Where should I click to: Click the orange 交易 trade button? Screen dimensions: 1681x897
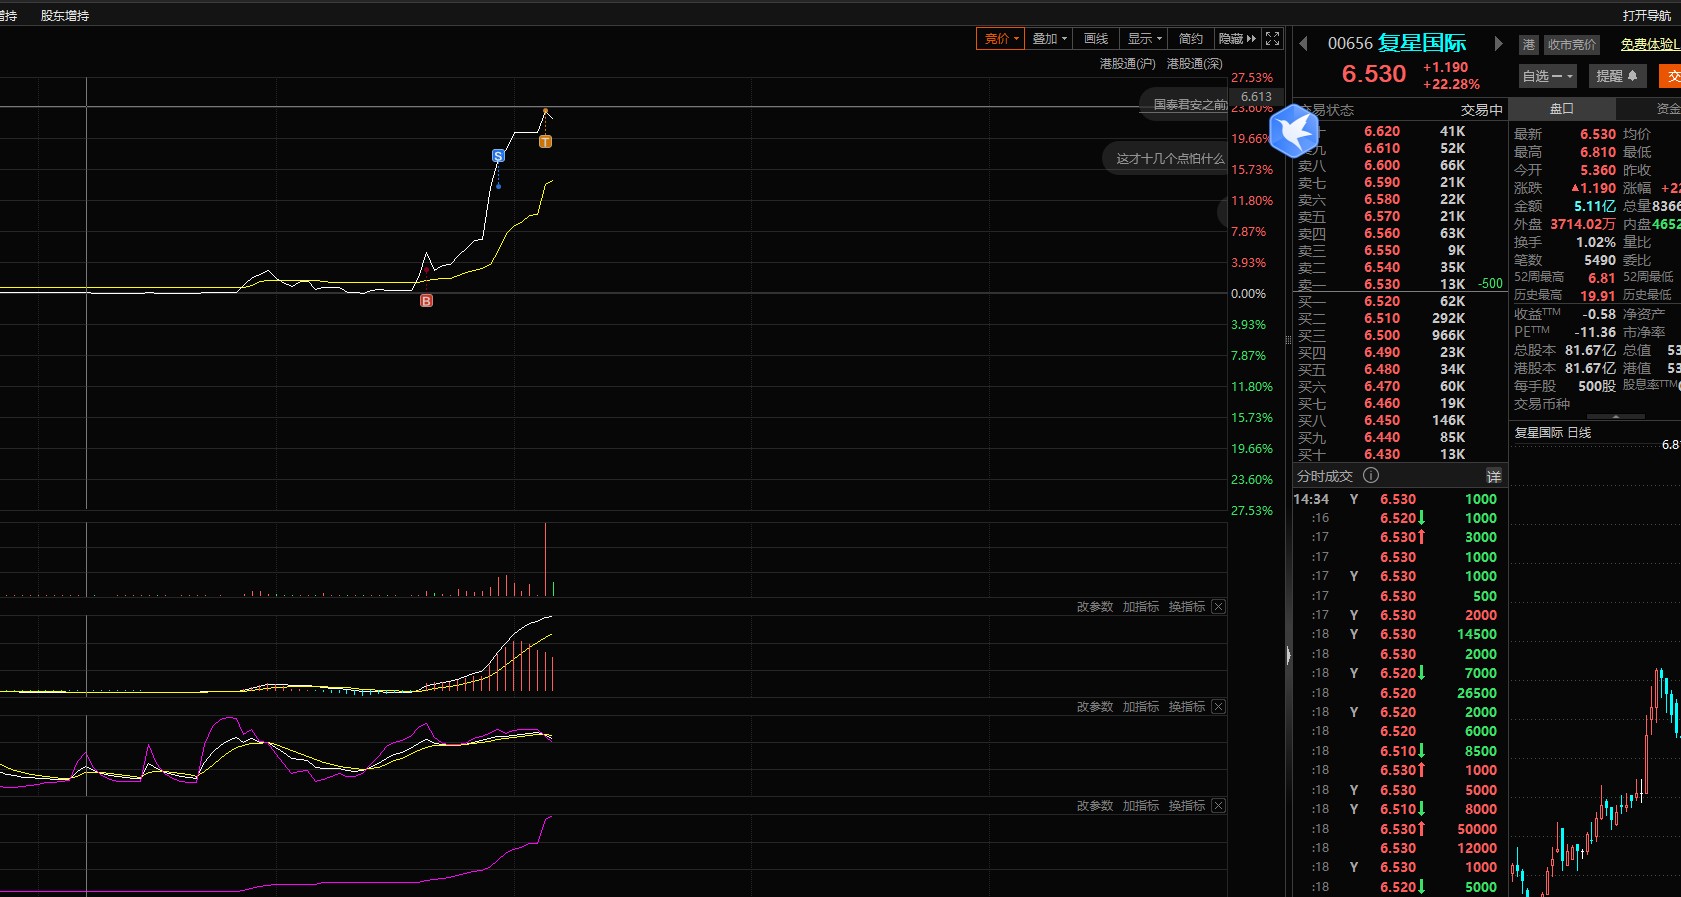[1671, 76]
